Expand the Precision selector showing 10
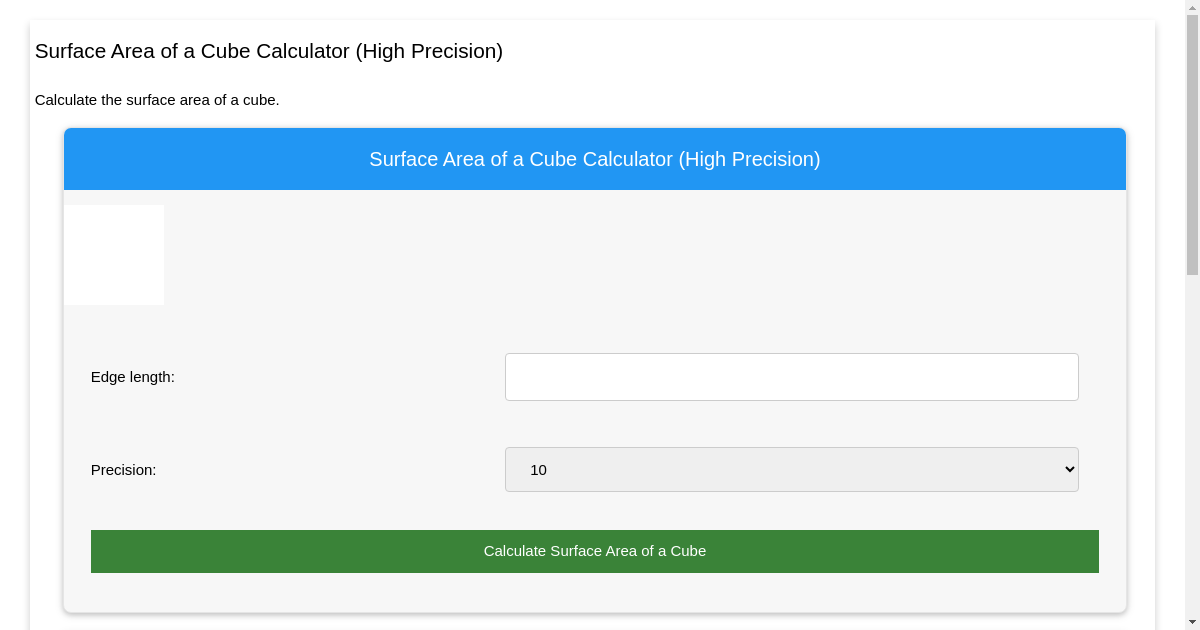 (x=791, y=469)
